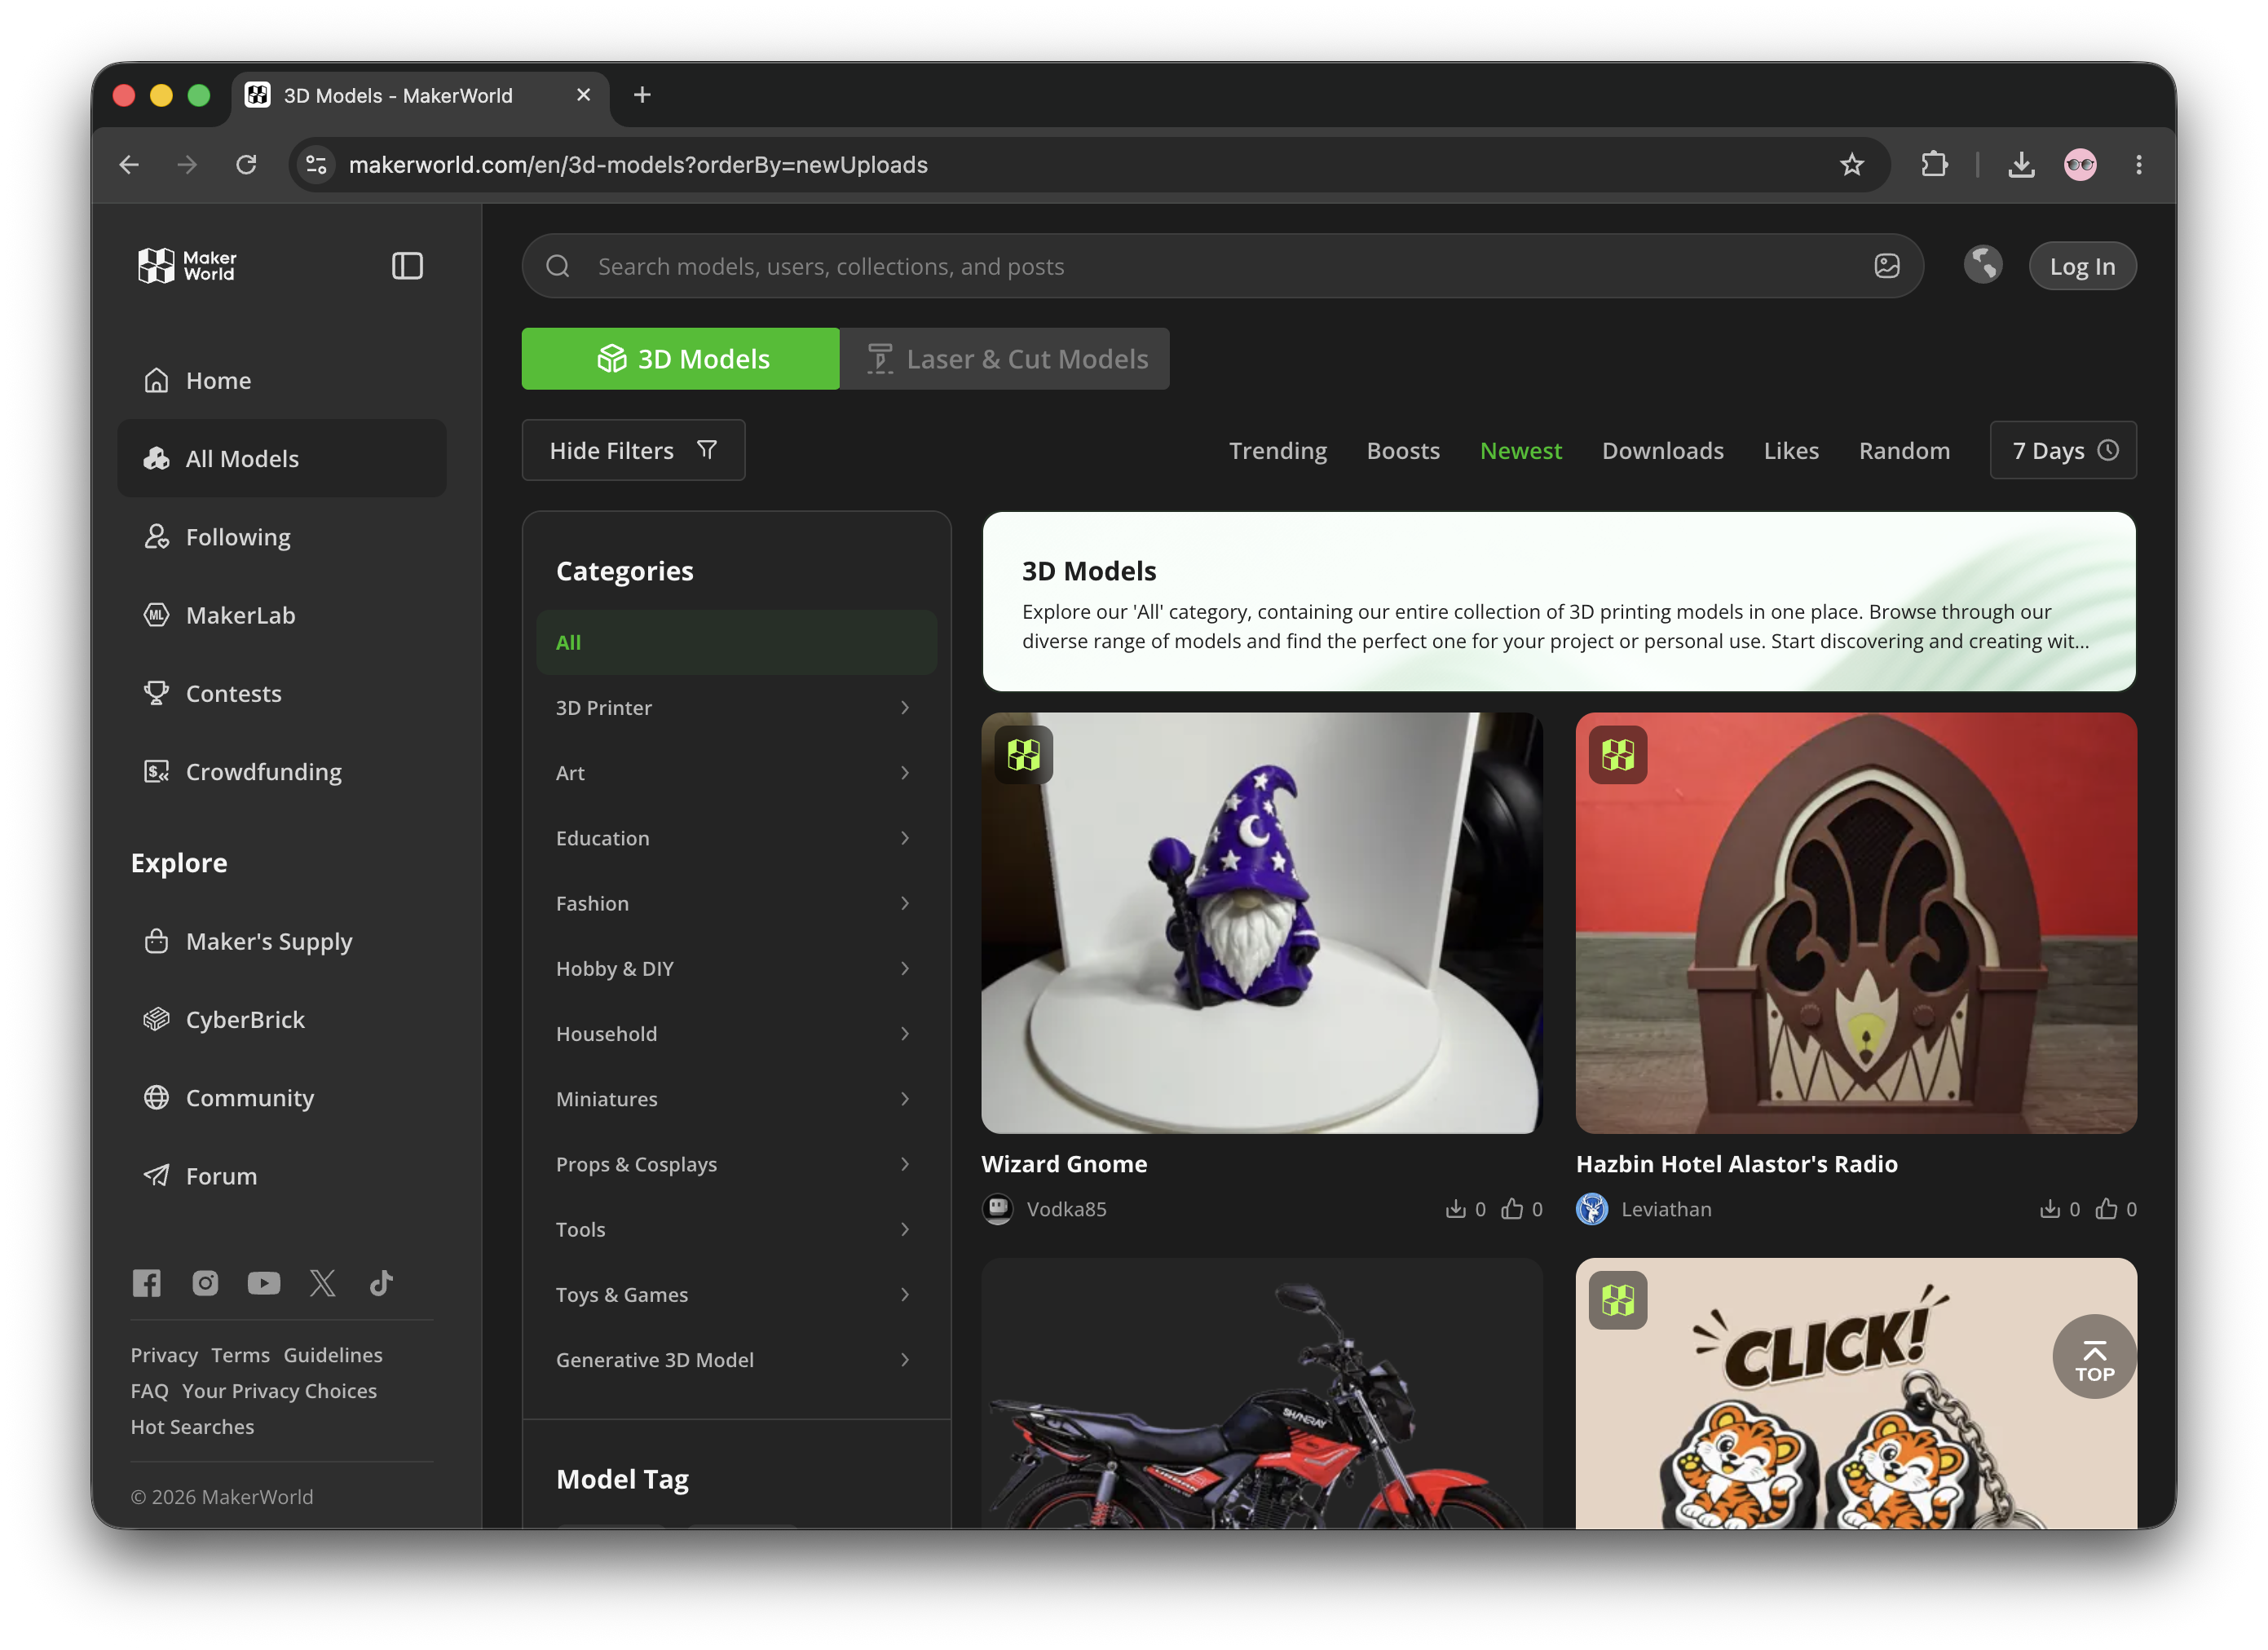Open CyberBrick in the sidebar
2268x1650 pixels.
point(282,1020)
